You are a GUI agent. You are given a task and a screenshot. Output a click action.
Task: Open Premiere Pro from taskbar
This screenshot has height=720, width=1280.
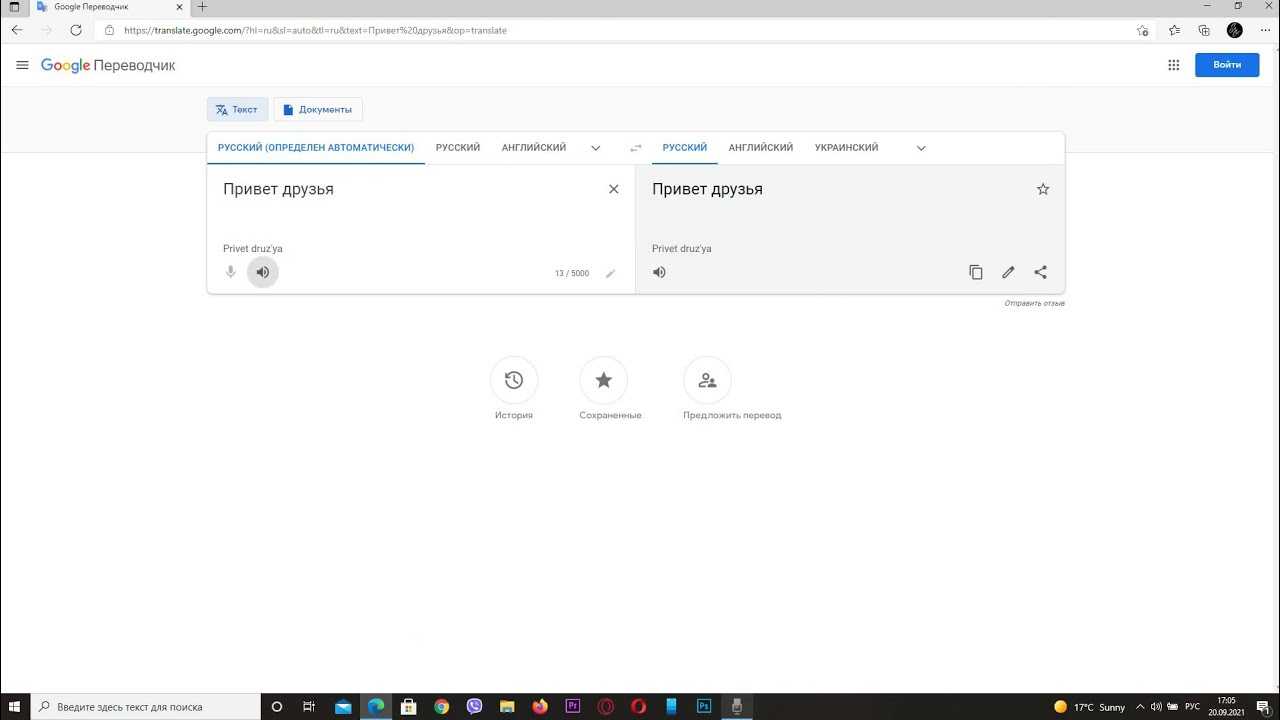click(573, 706)
